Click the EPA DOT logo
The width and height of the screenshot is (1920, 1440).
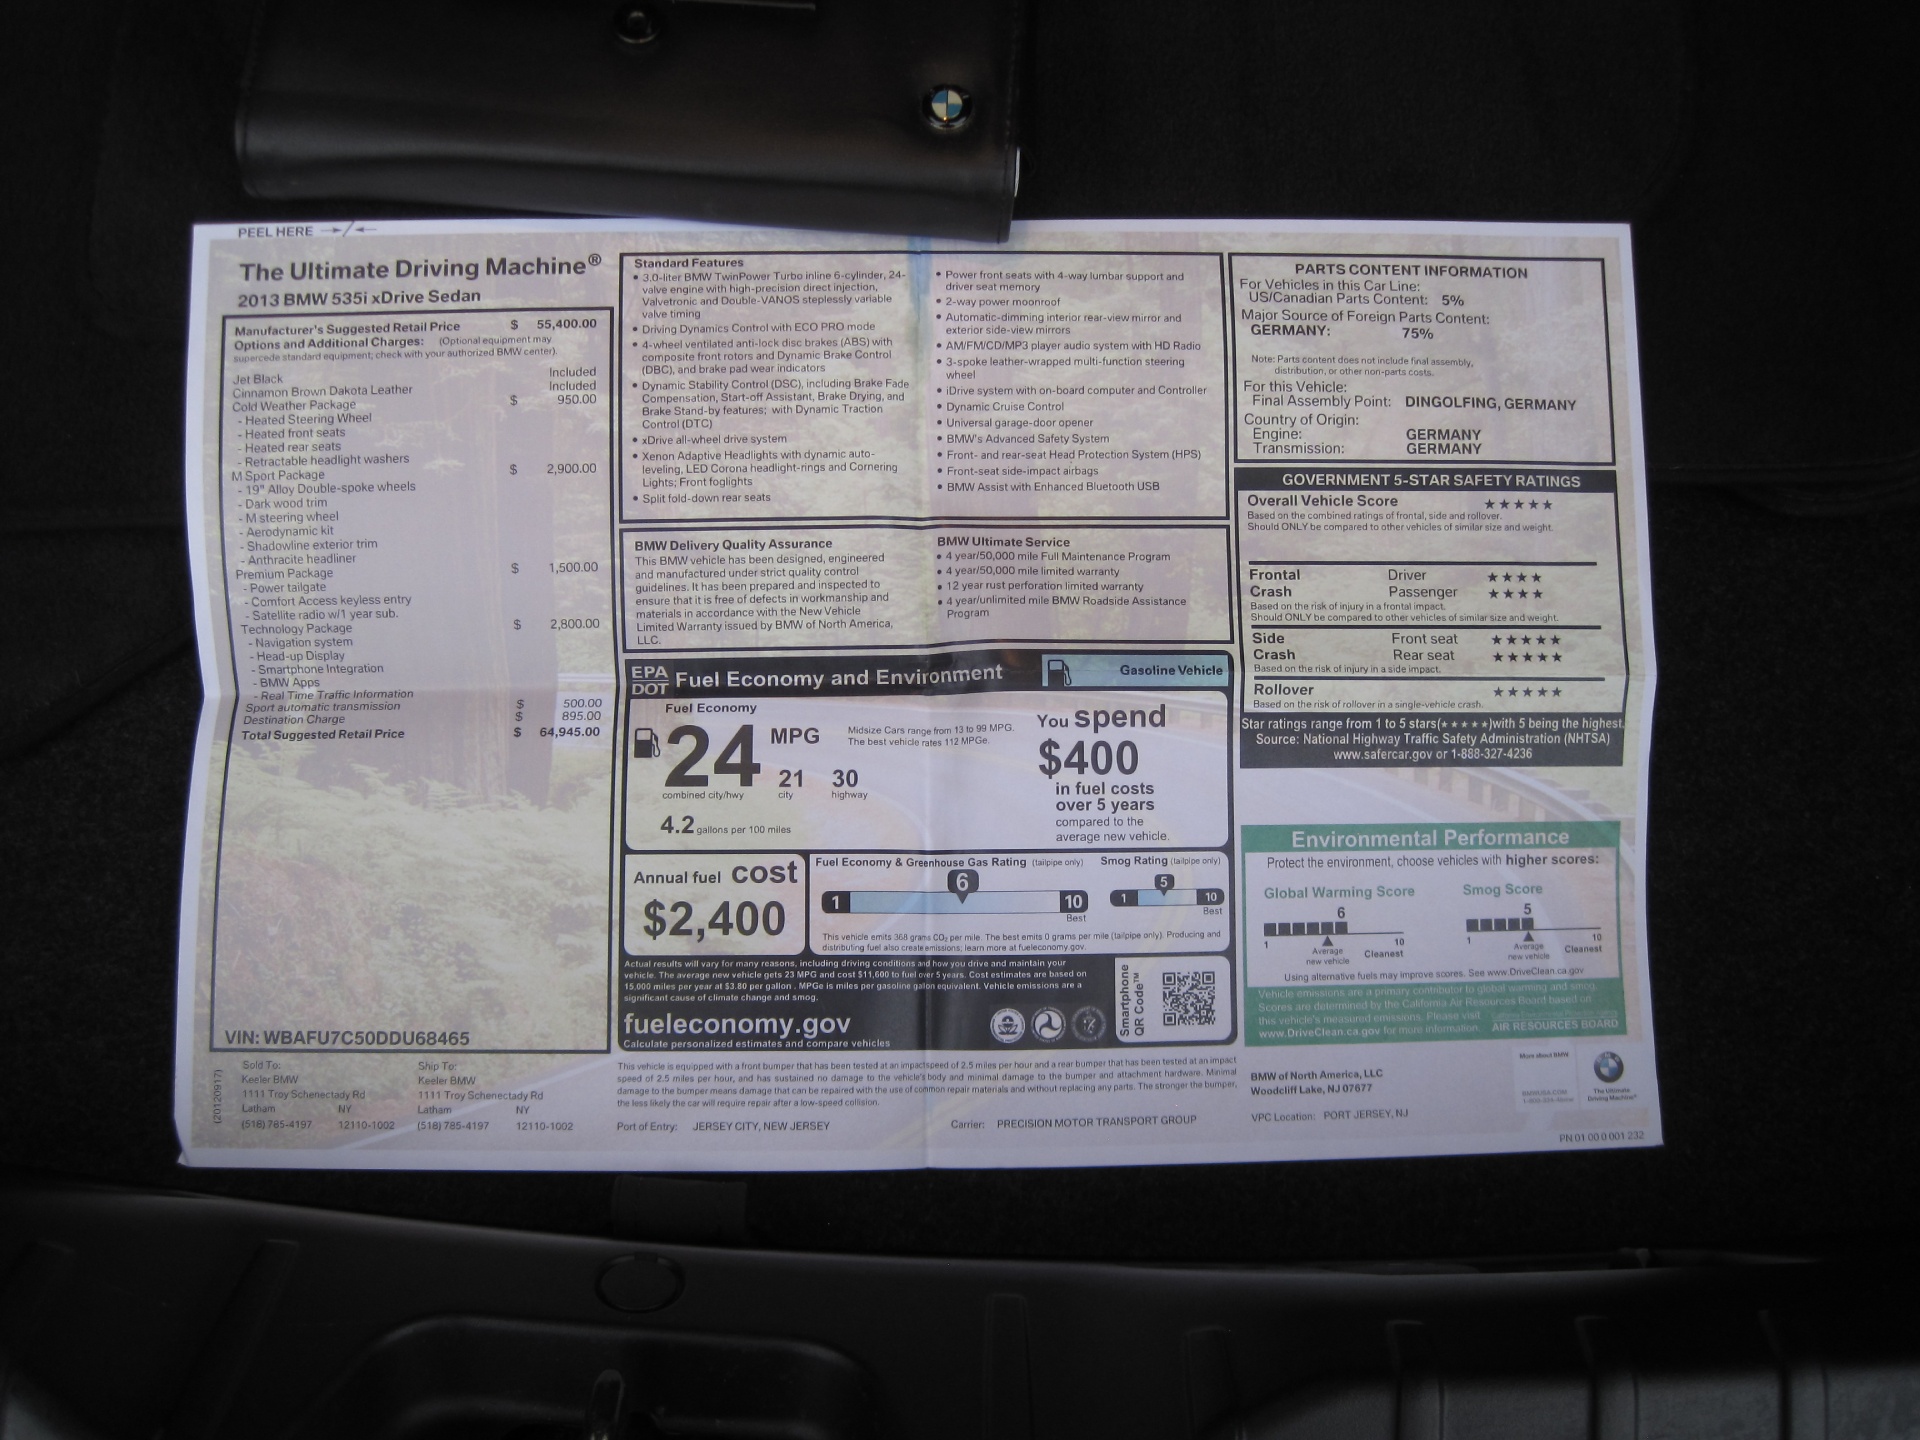tap(649, 680)
